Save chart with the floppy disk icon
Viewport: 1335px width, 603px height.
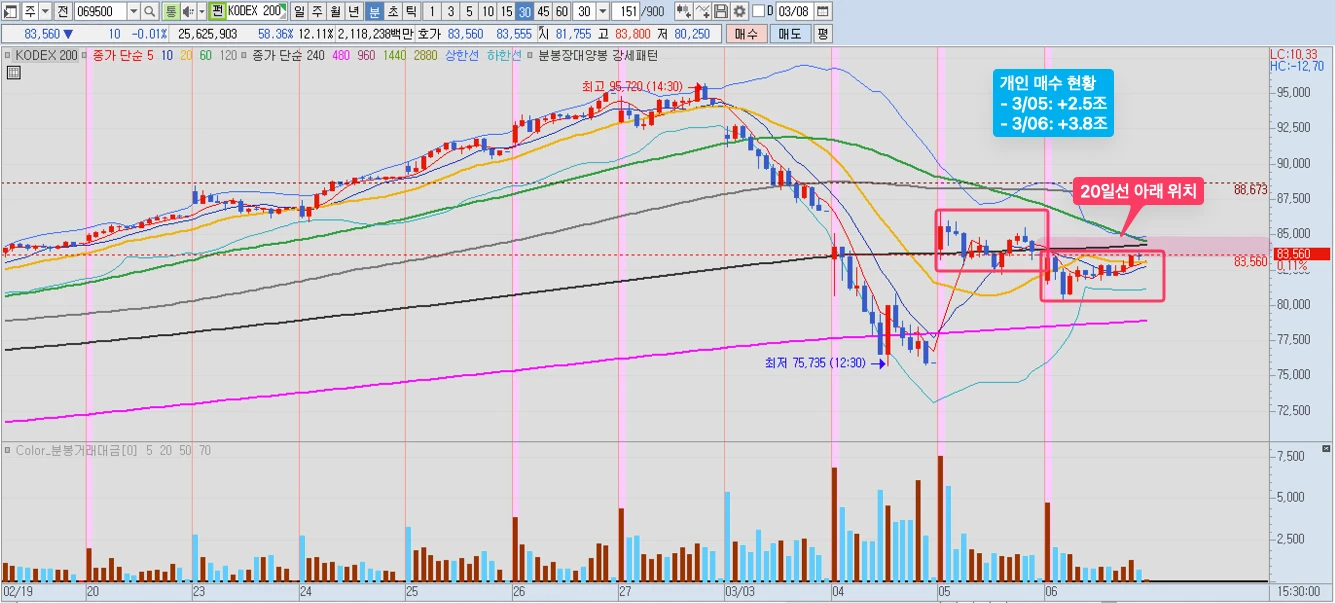721,11
